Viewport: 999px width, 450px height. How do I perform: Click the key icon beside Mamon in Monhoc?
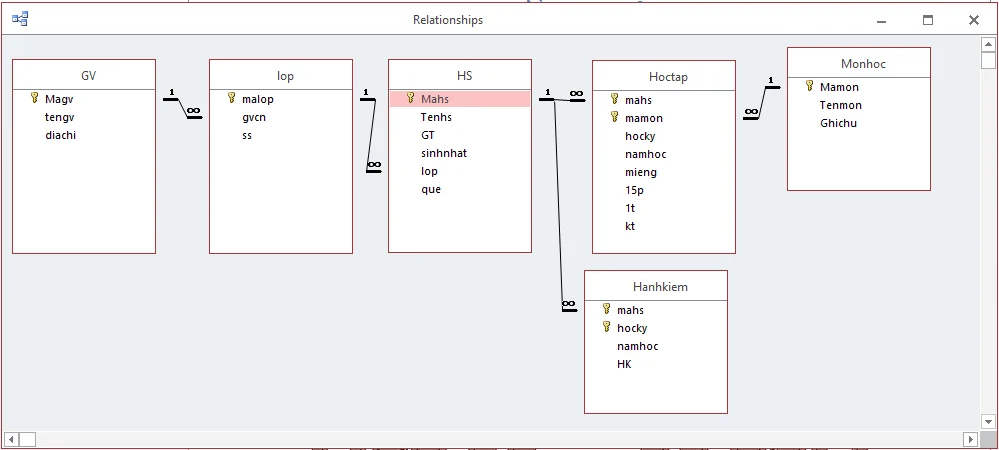809,87
